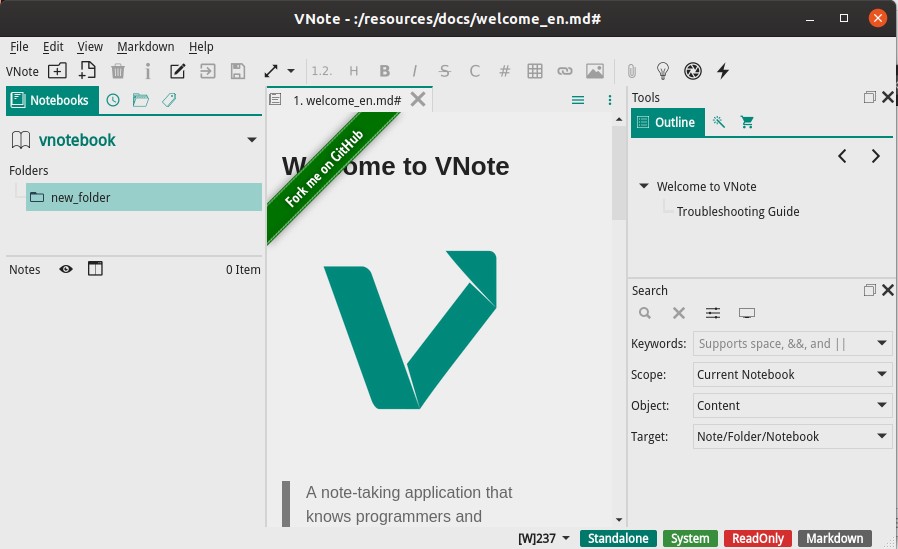Viewport: 898px width, 549px height.
Task: Open the Cart tab in Tools
Action: click(747, 122)
